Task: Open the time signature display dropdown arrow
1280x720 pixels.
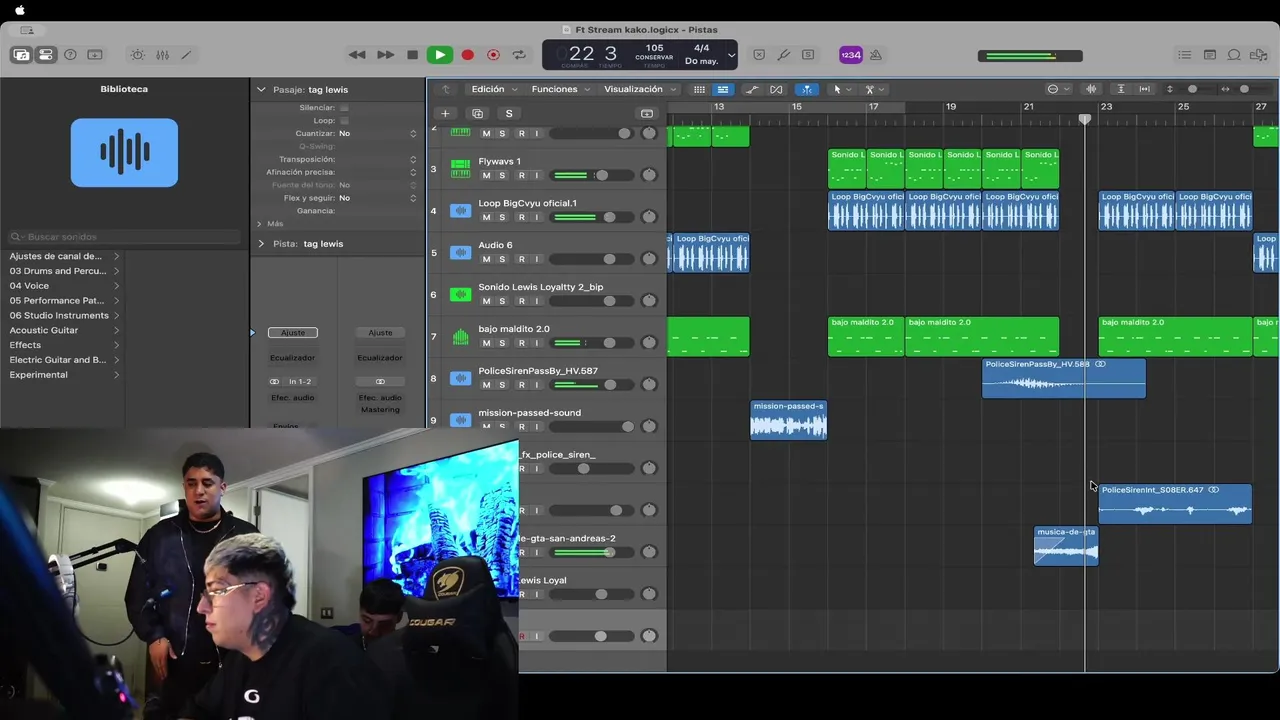Action: [x=731, y=55]
